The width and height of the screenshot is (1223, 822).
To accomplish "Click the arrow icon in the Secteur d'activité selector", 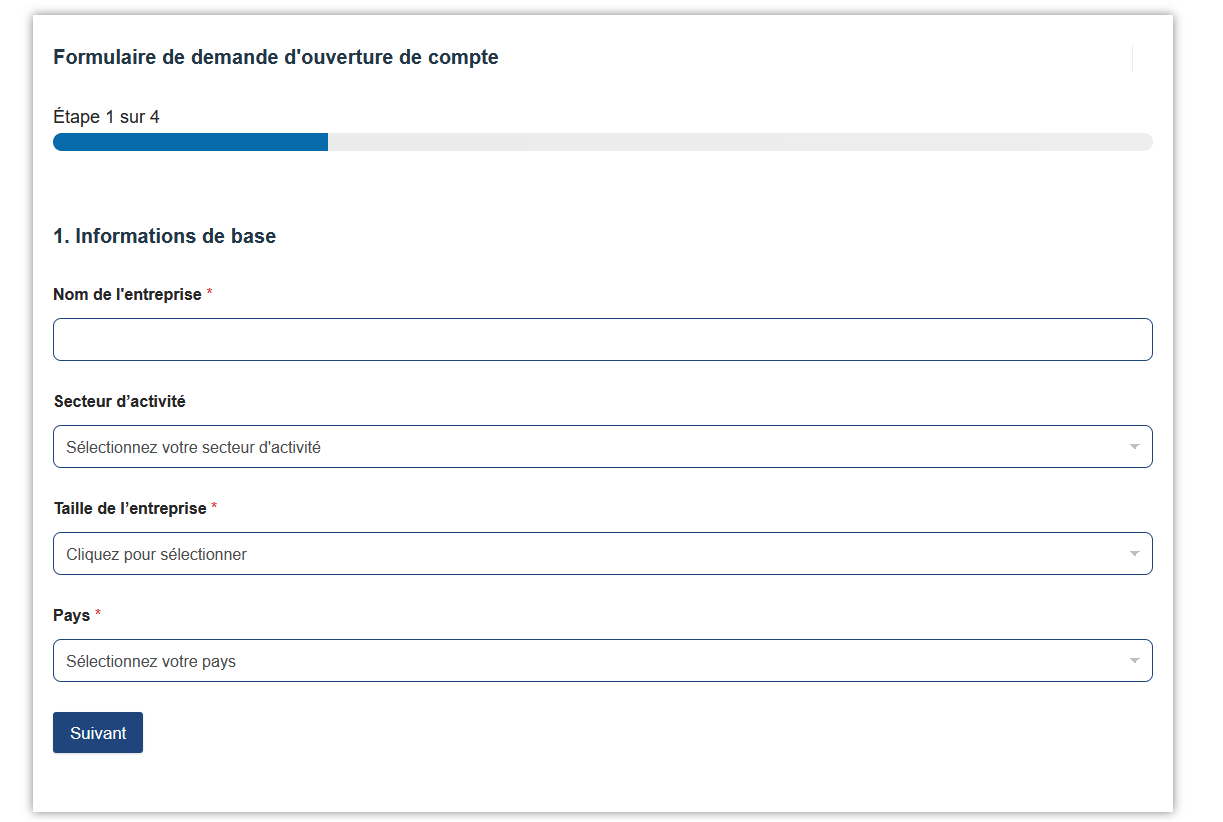I will tap(1134, 447).
